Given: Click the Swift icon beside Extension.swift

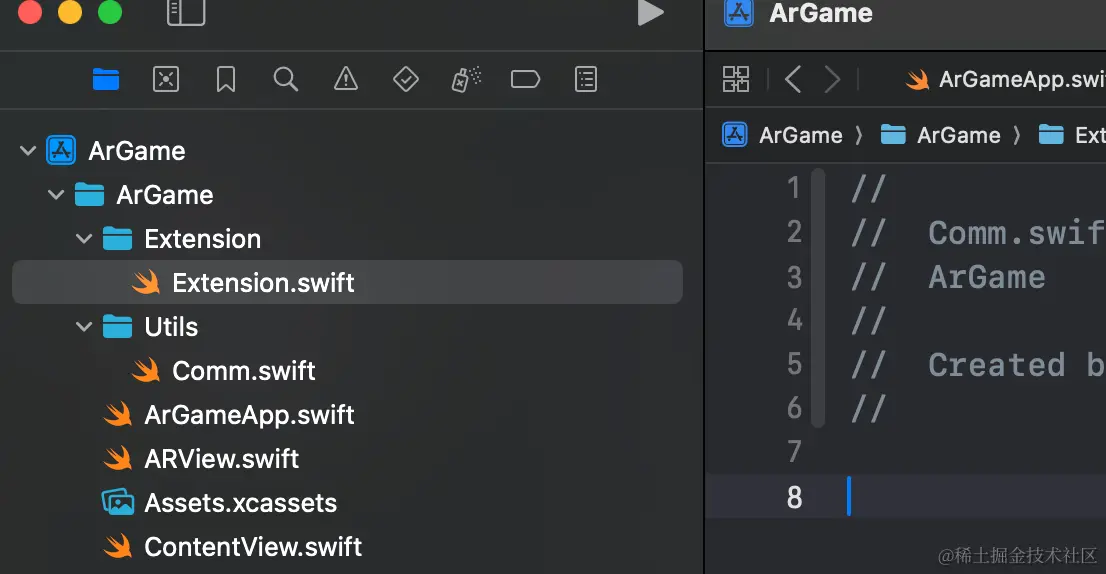Looking at the screenshot, I should tap(146, 283).
